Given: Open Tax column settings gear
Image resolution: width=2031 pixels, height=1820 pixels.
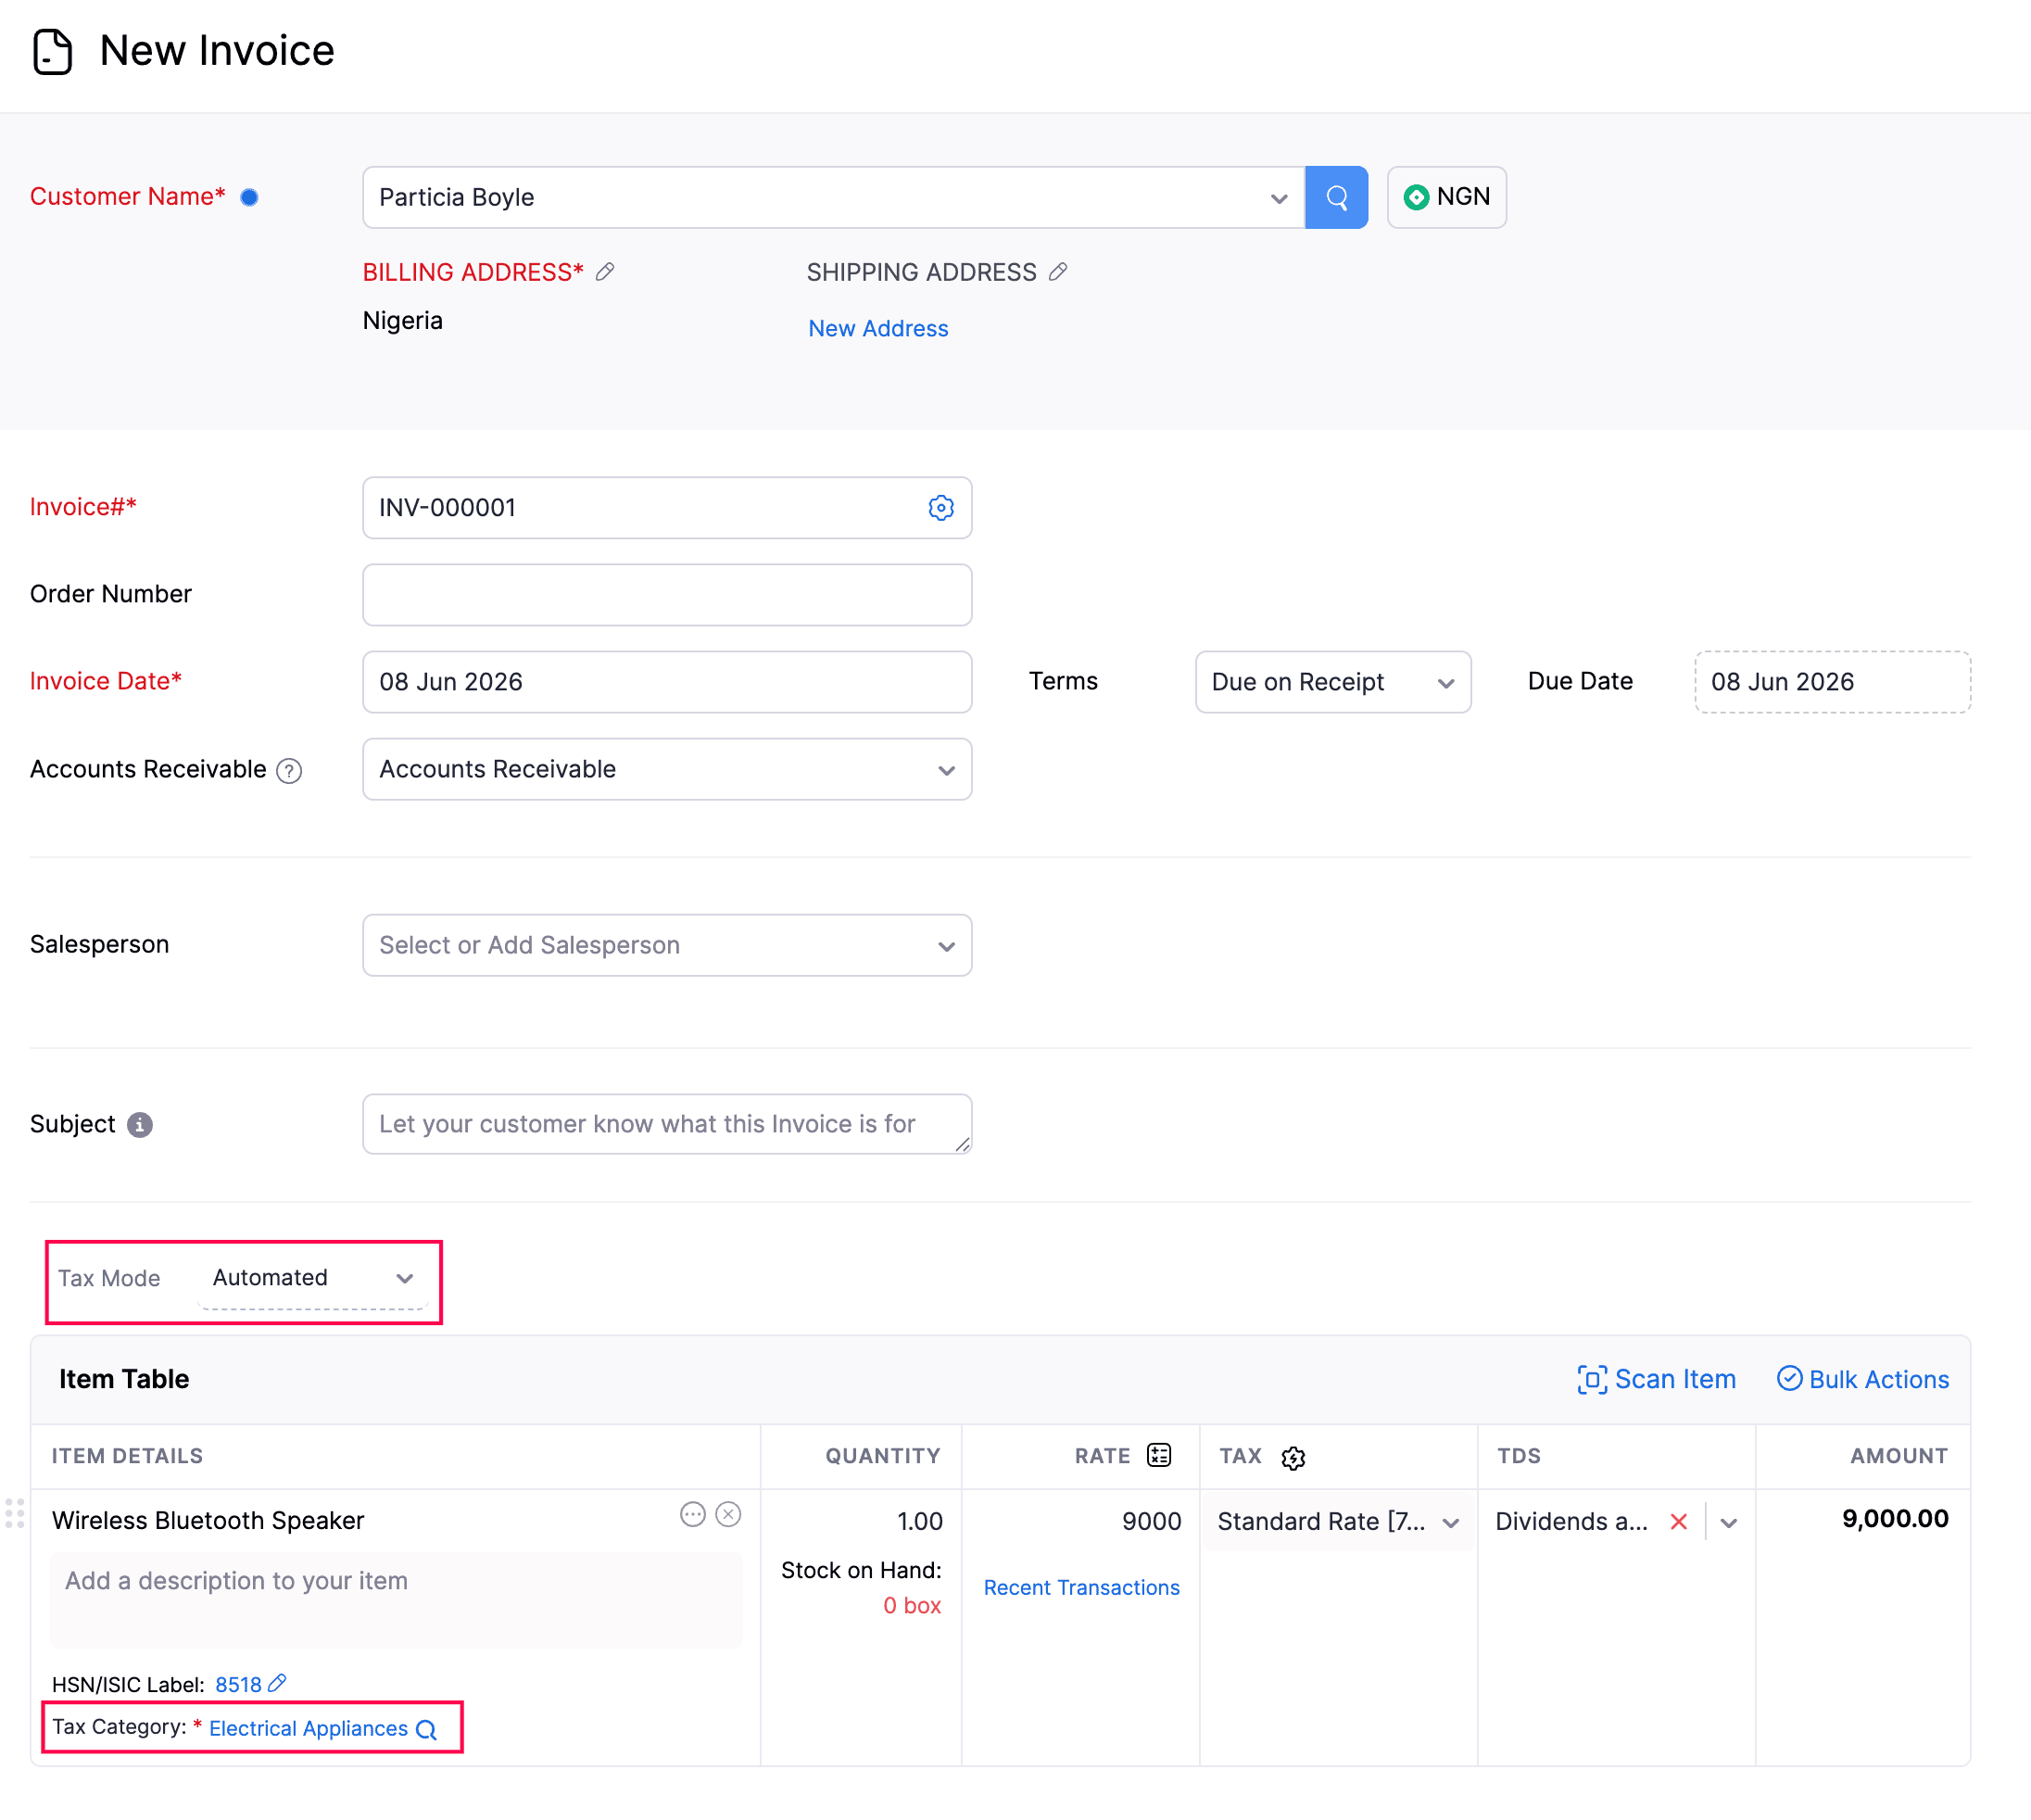Looking at the screenshot, I should point(1293,1458).
